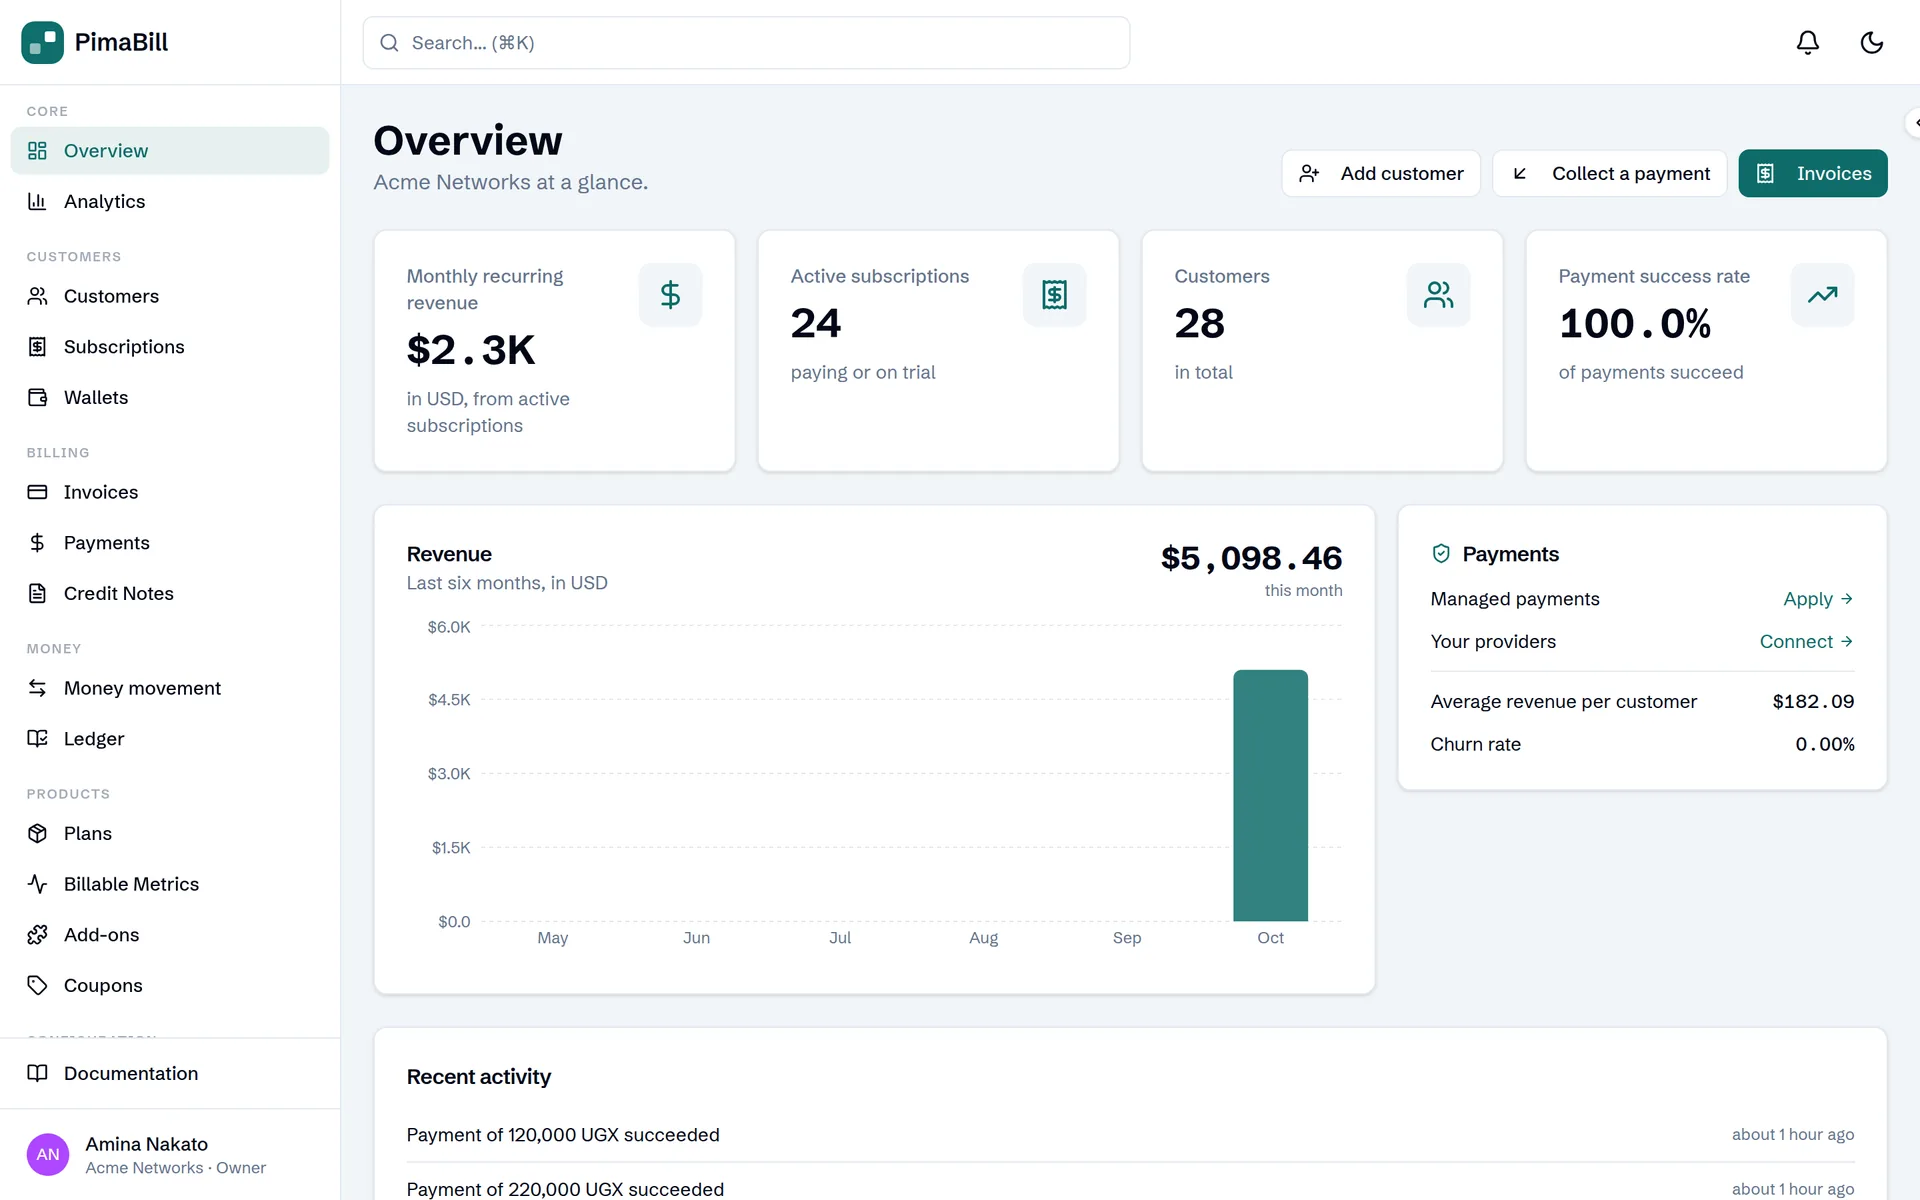
Task: Click the Payments dollar icon in sidebar
Action: click(37, 542)
